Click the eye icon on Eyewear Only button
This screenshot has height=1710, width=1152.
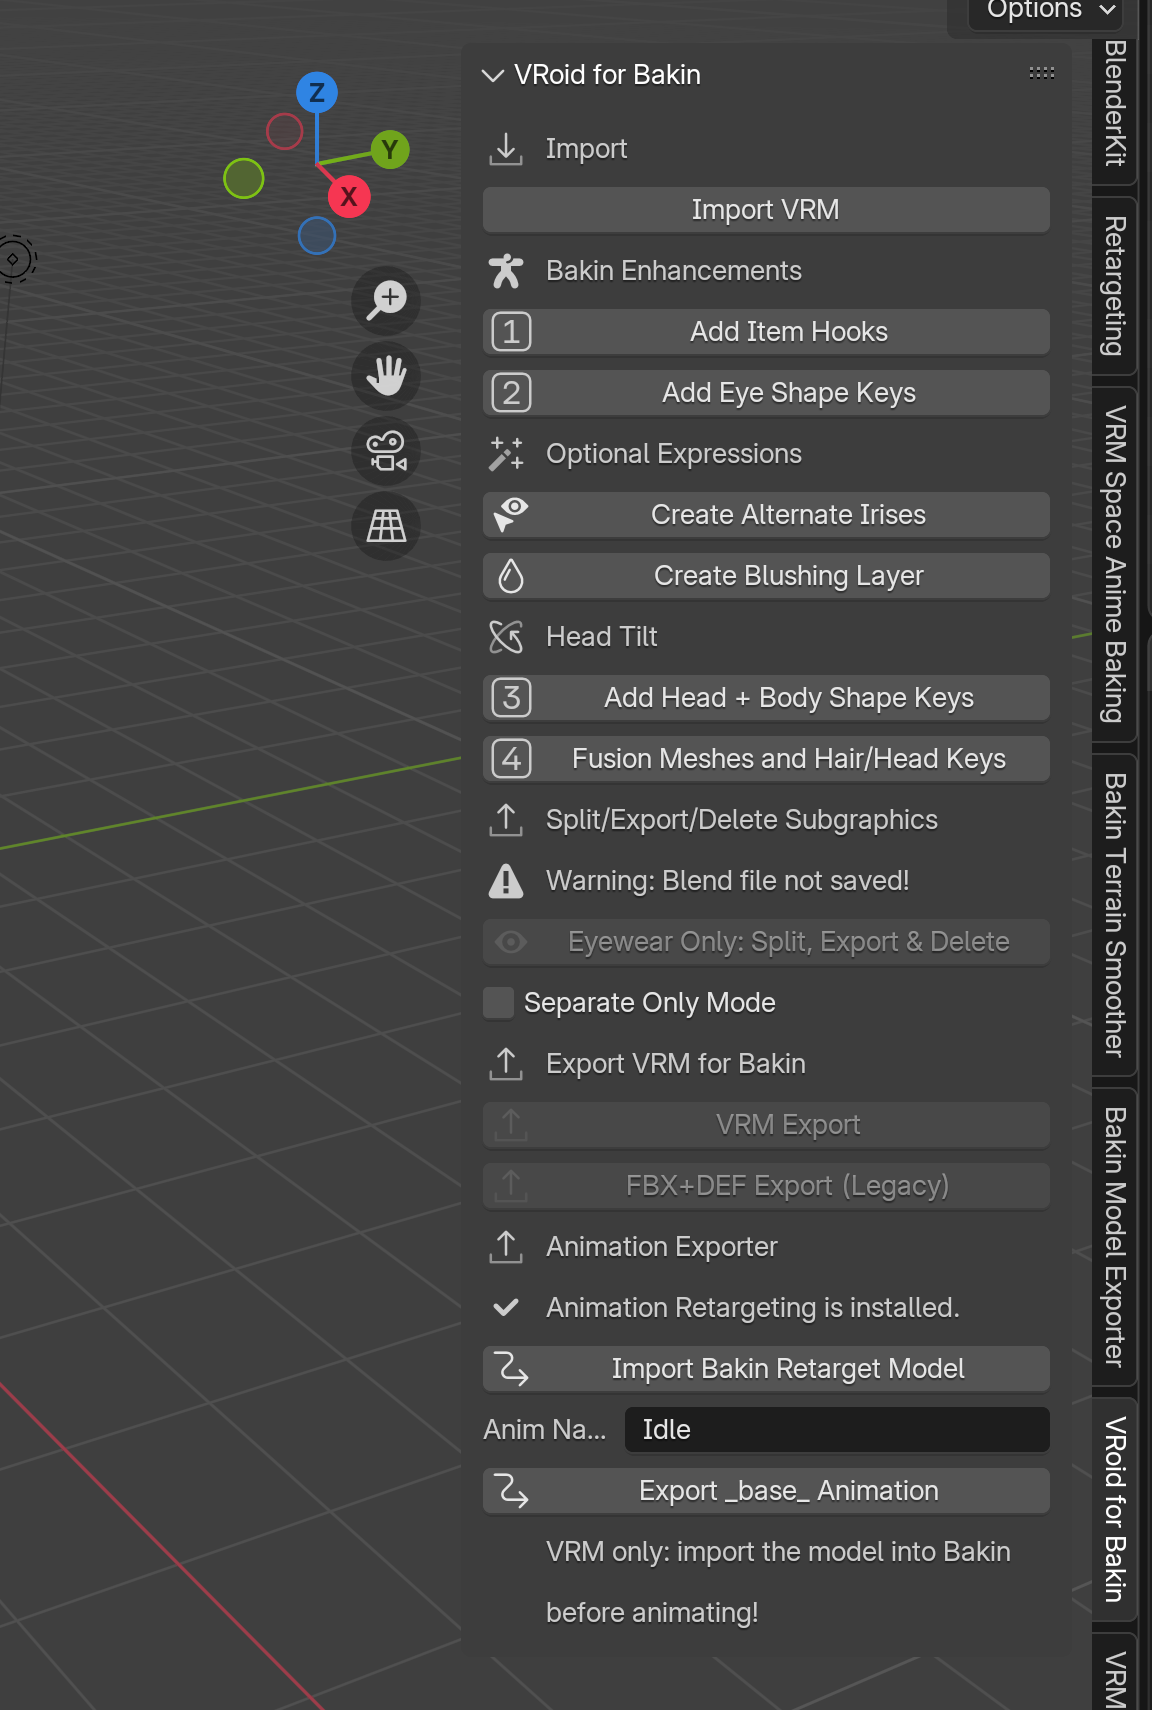511,942
